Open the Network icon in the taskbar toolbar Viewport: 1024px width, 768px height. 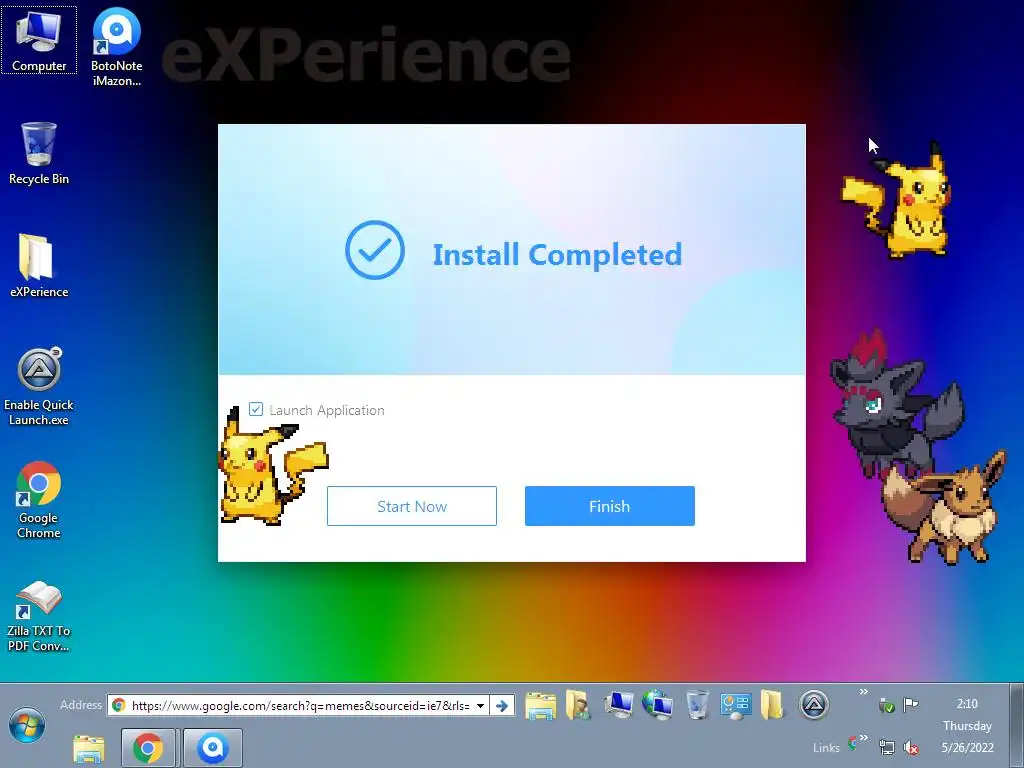tap(658, 705)
